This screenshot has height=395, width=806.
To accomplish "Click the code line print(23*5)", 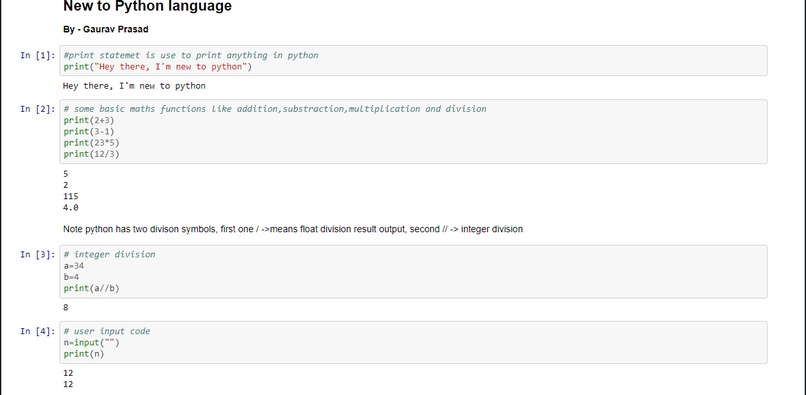I will tap(91, 143).
